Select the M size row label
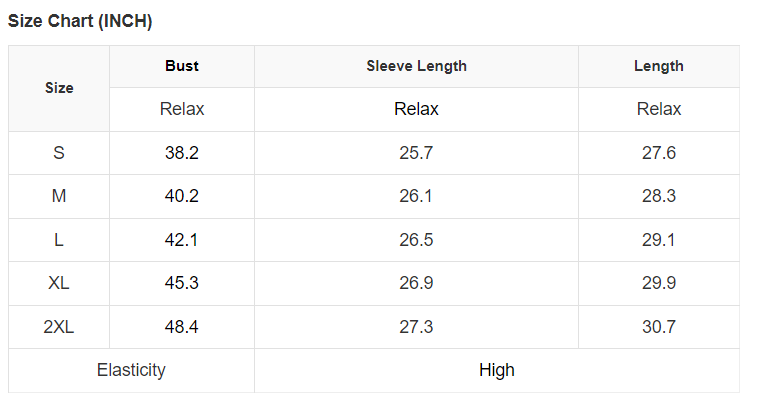 click(x=59, y=196)
